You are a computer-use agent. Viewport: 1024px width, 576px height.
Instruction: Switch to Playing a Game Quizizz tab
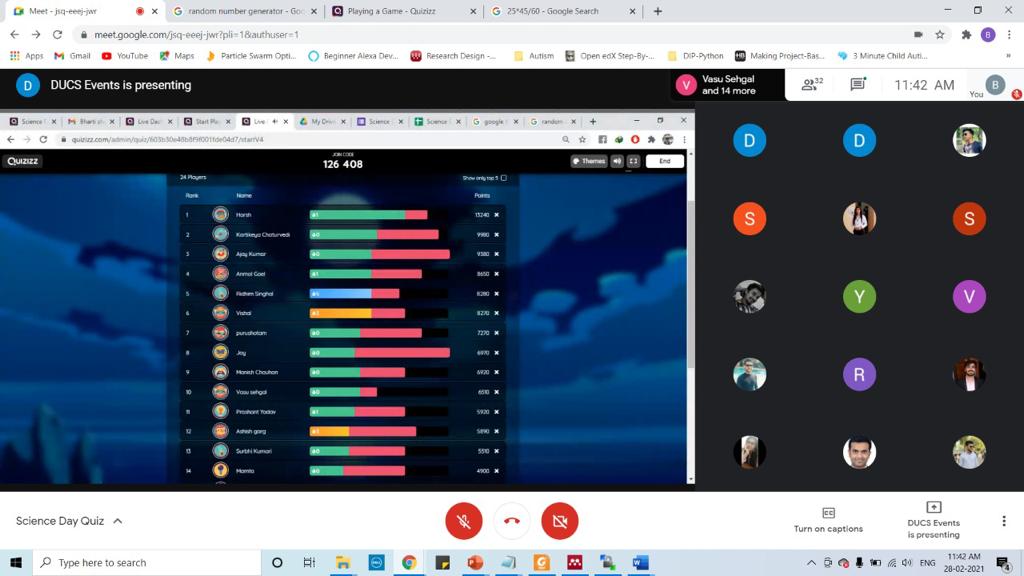[395, 11]
